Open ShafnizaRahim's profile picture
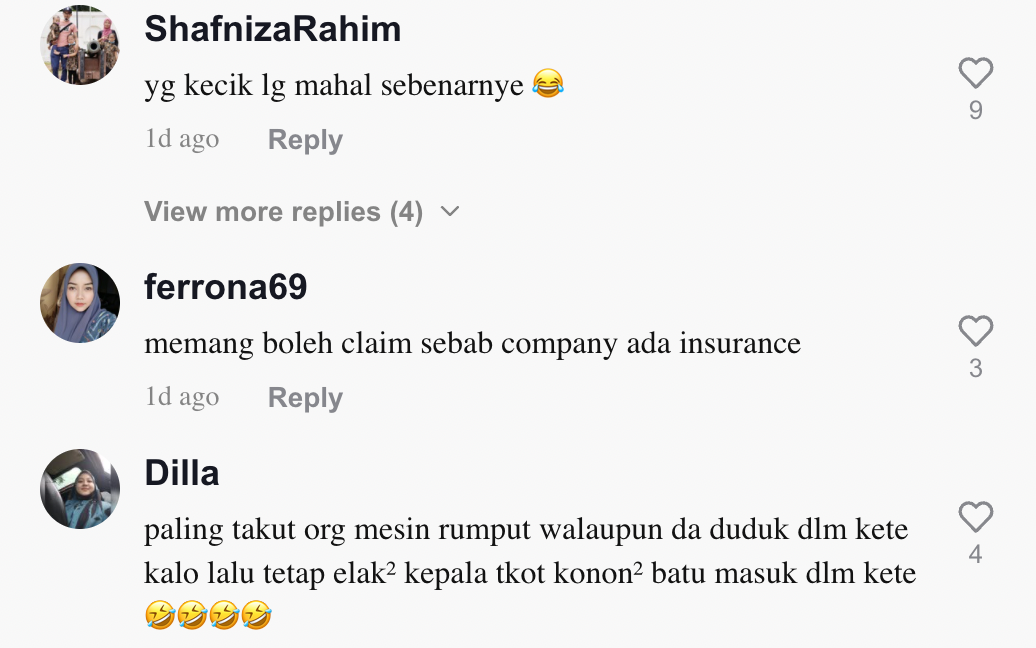The image size is (1036, 648). (x=80, y=45)
